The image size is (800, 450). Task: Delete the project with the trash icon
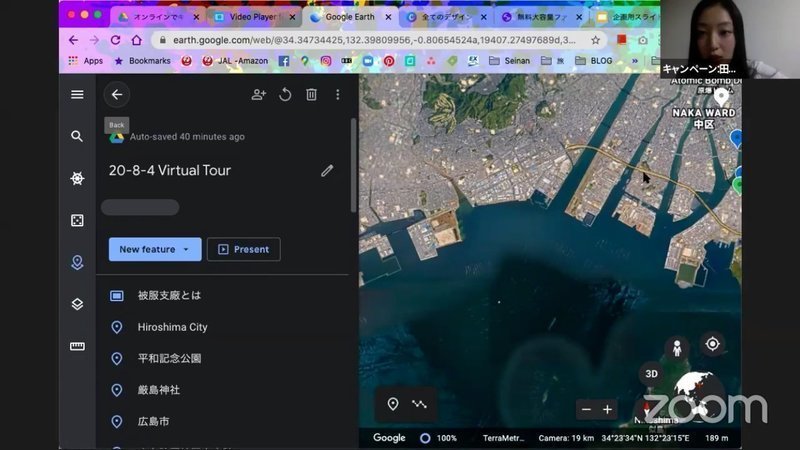[x=311, y=94]
